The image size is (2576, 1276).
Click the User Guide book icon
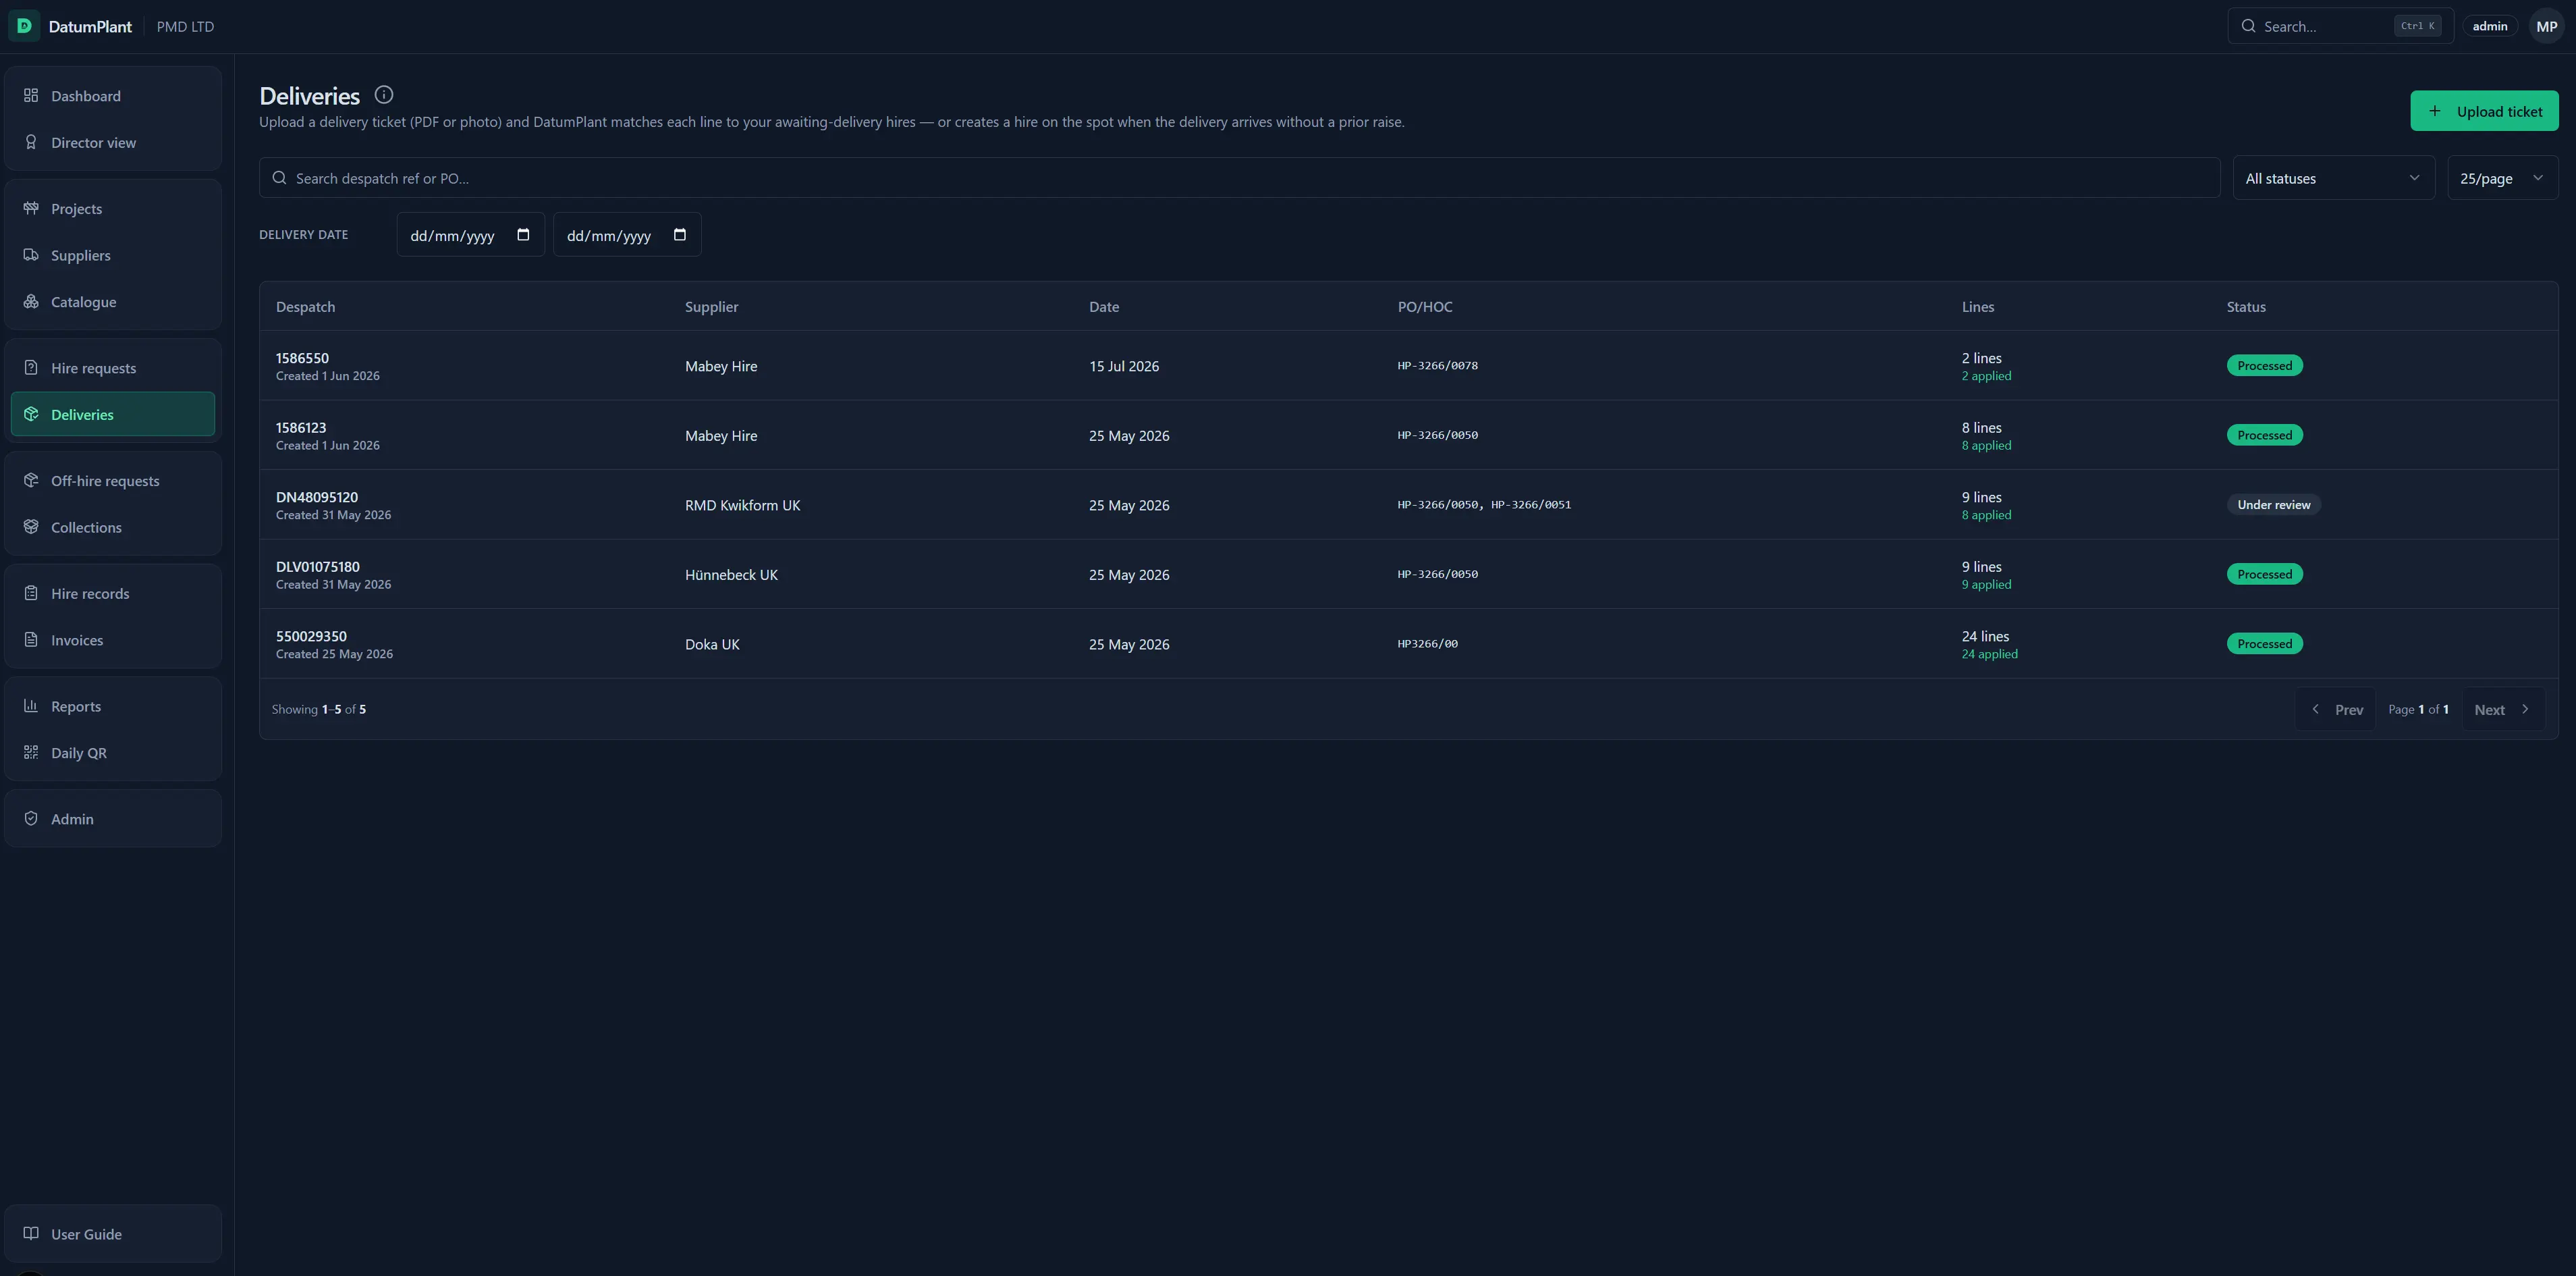pos(31,1233)
